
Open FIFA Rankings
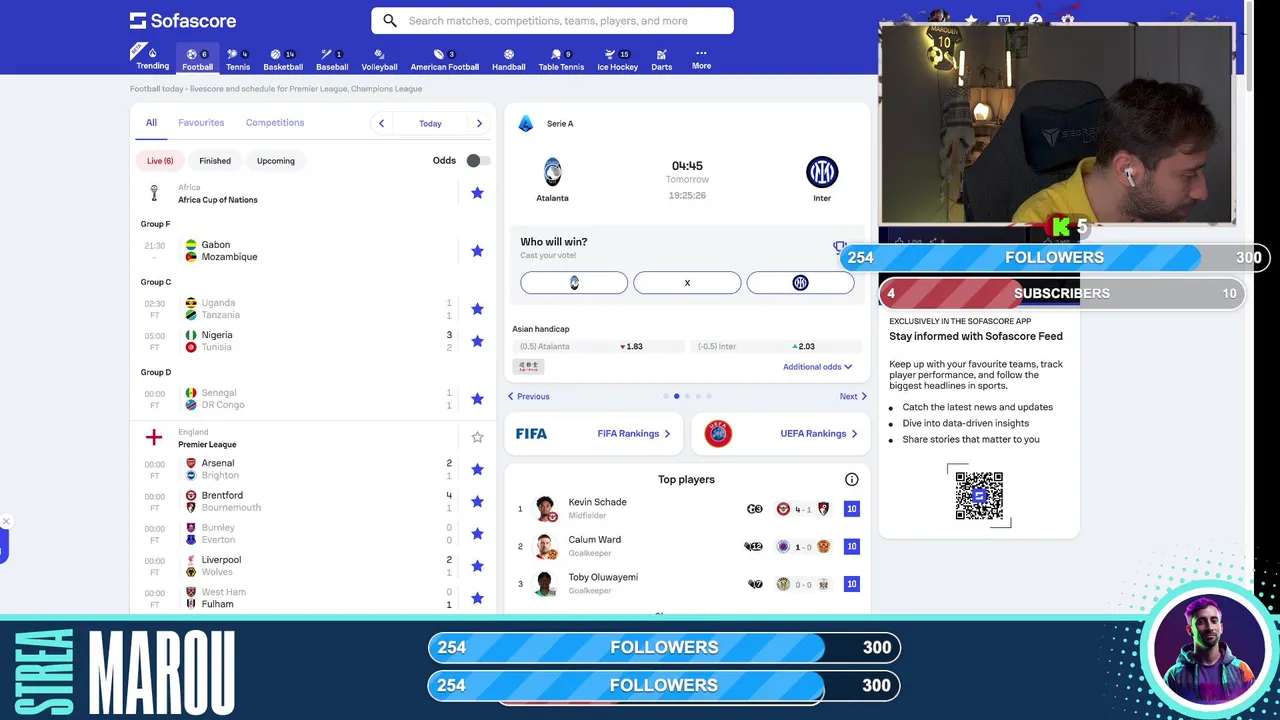[593, 434]
